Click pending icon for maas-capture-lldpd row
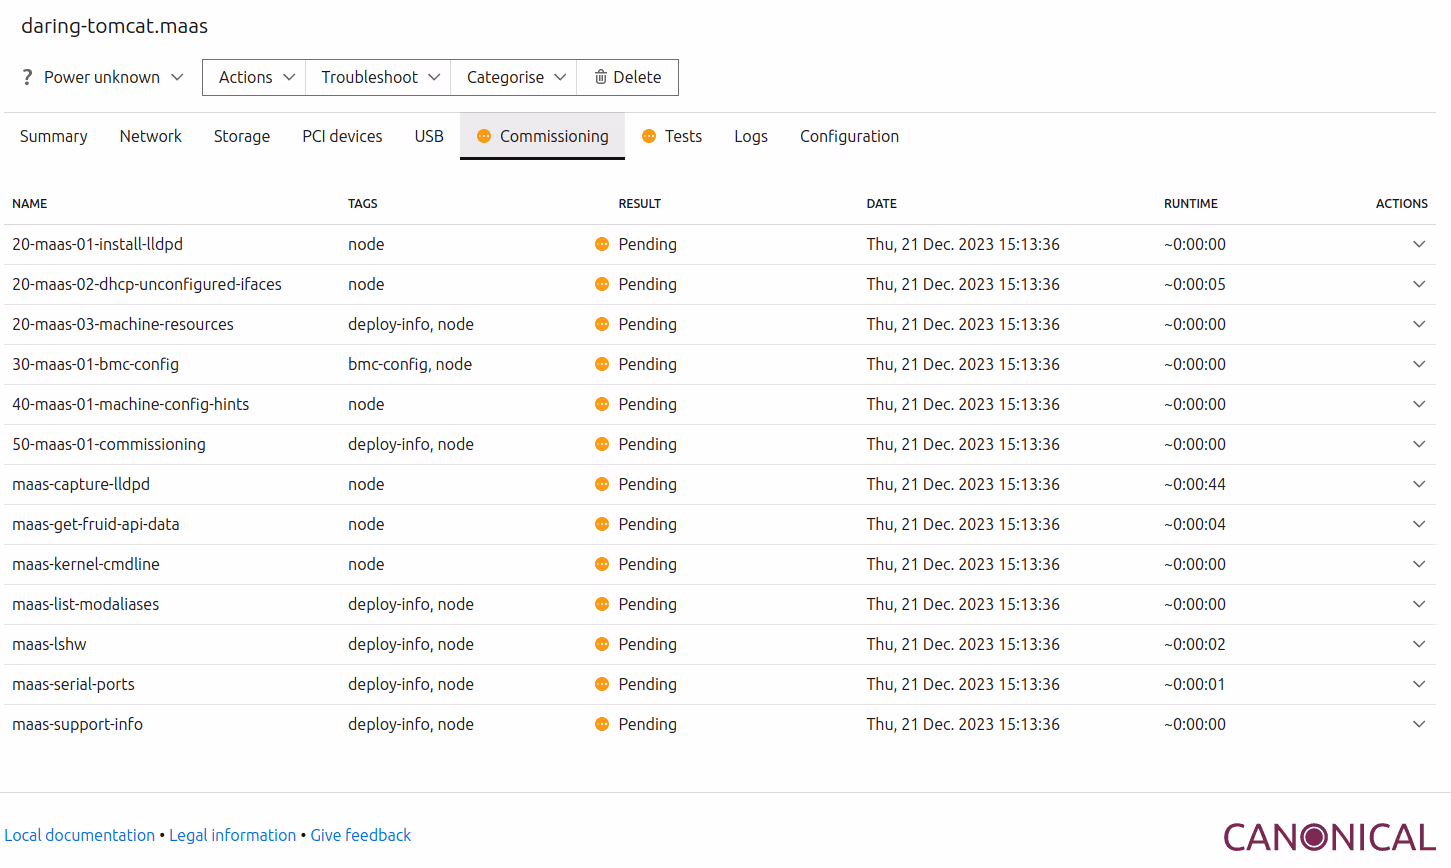This screenshot has height=868, width=1451. pos(602,484)
